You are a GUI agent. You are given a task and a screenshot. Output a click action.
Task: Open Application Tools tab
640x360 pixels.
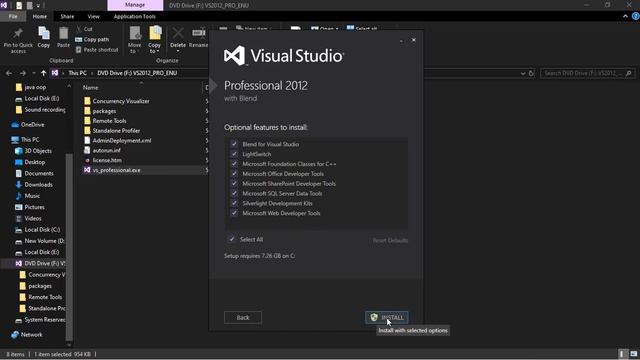(135, 16)
